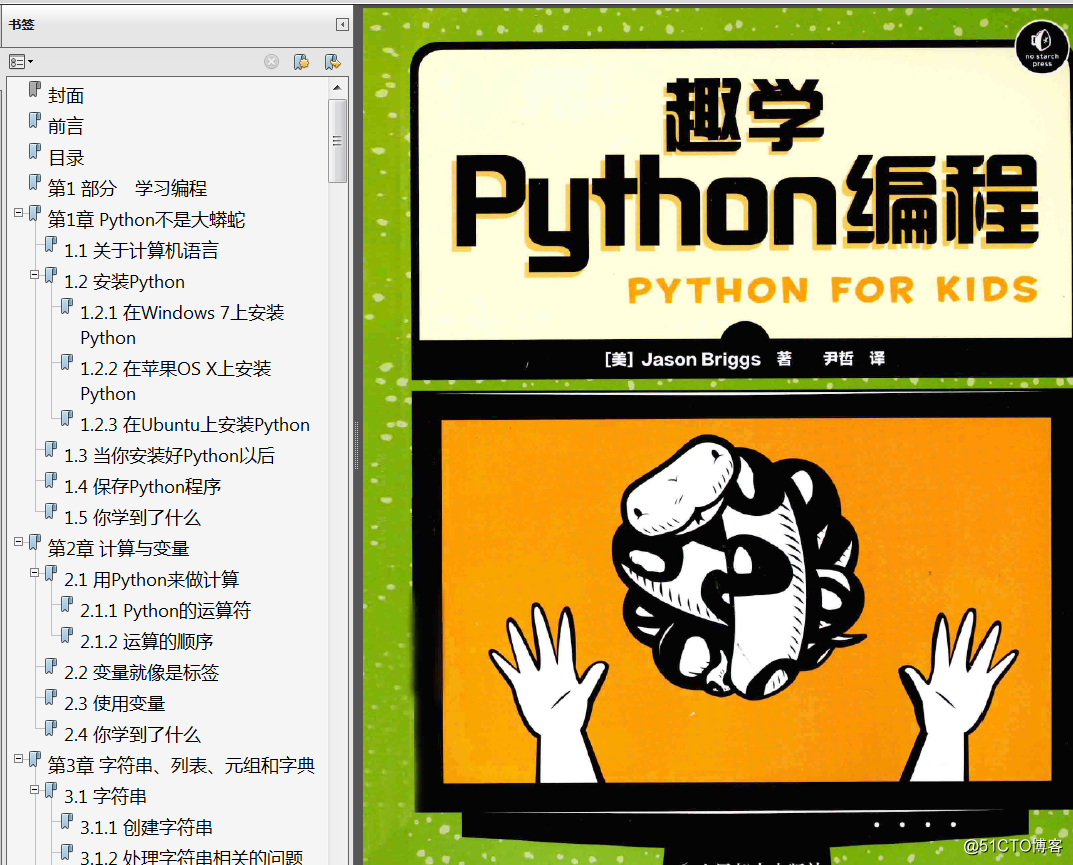The image size is (1073, 865).
Task: Click the bookmark icon beside 1.1 关于计算机语言
Action: [x=51, y=244]
